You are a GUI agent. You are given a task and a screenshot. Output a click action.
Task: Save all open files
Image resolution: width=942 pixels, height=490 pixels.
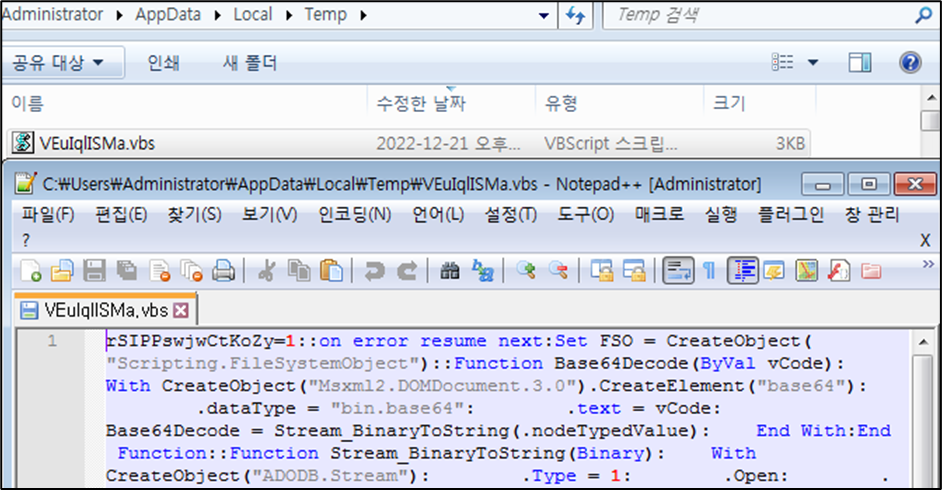(127, 271)
